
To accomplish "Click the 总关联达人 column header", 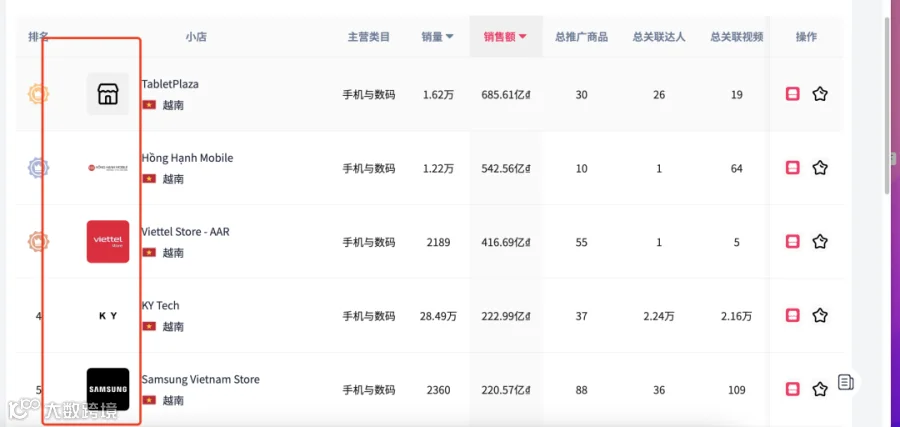I will tap(659, 37).
